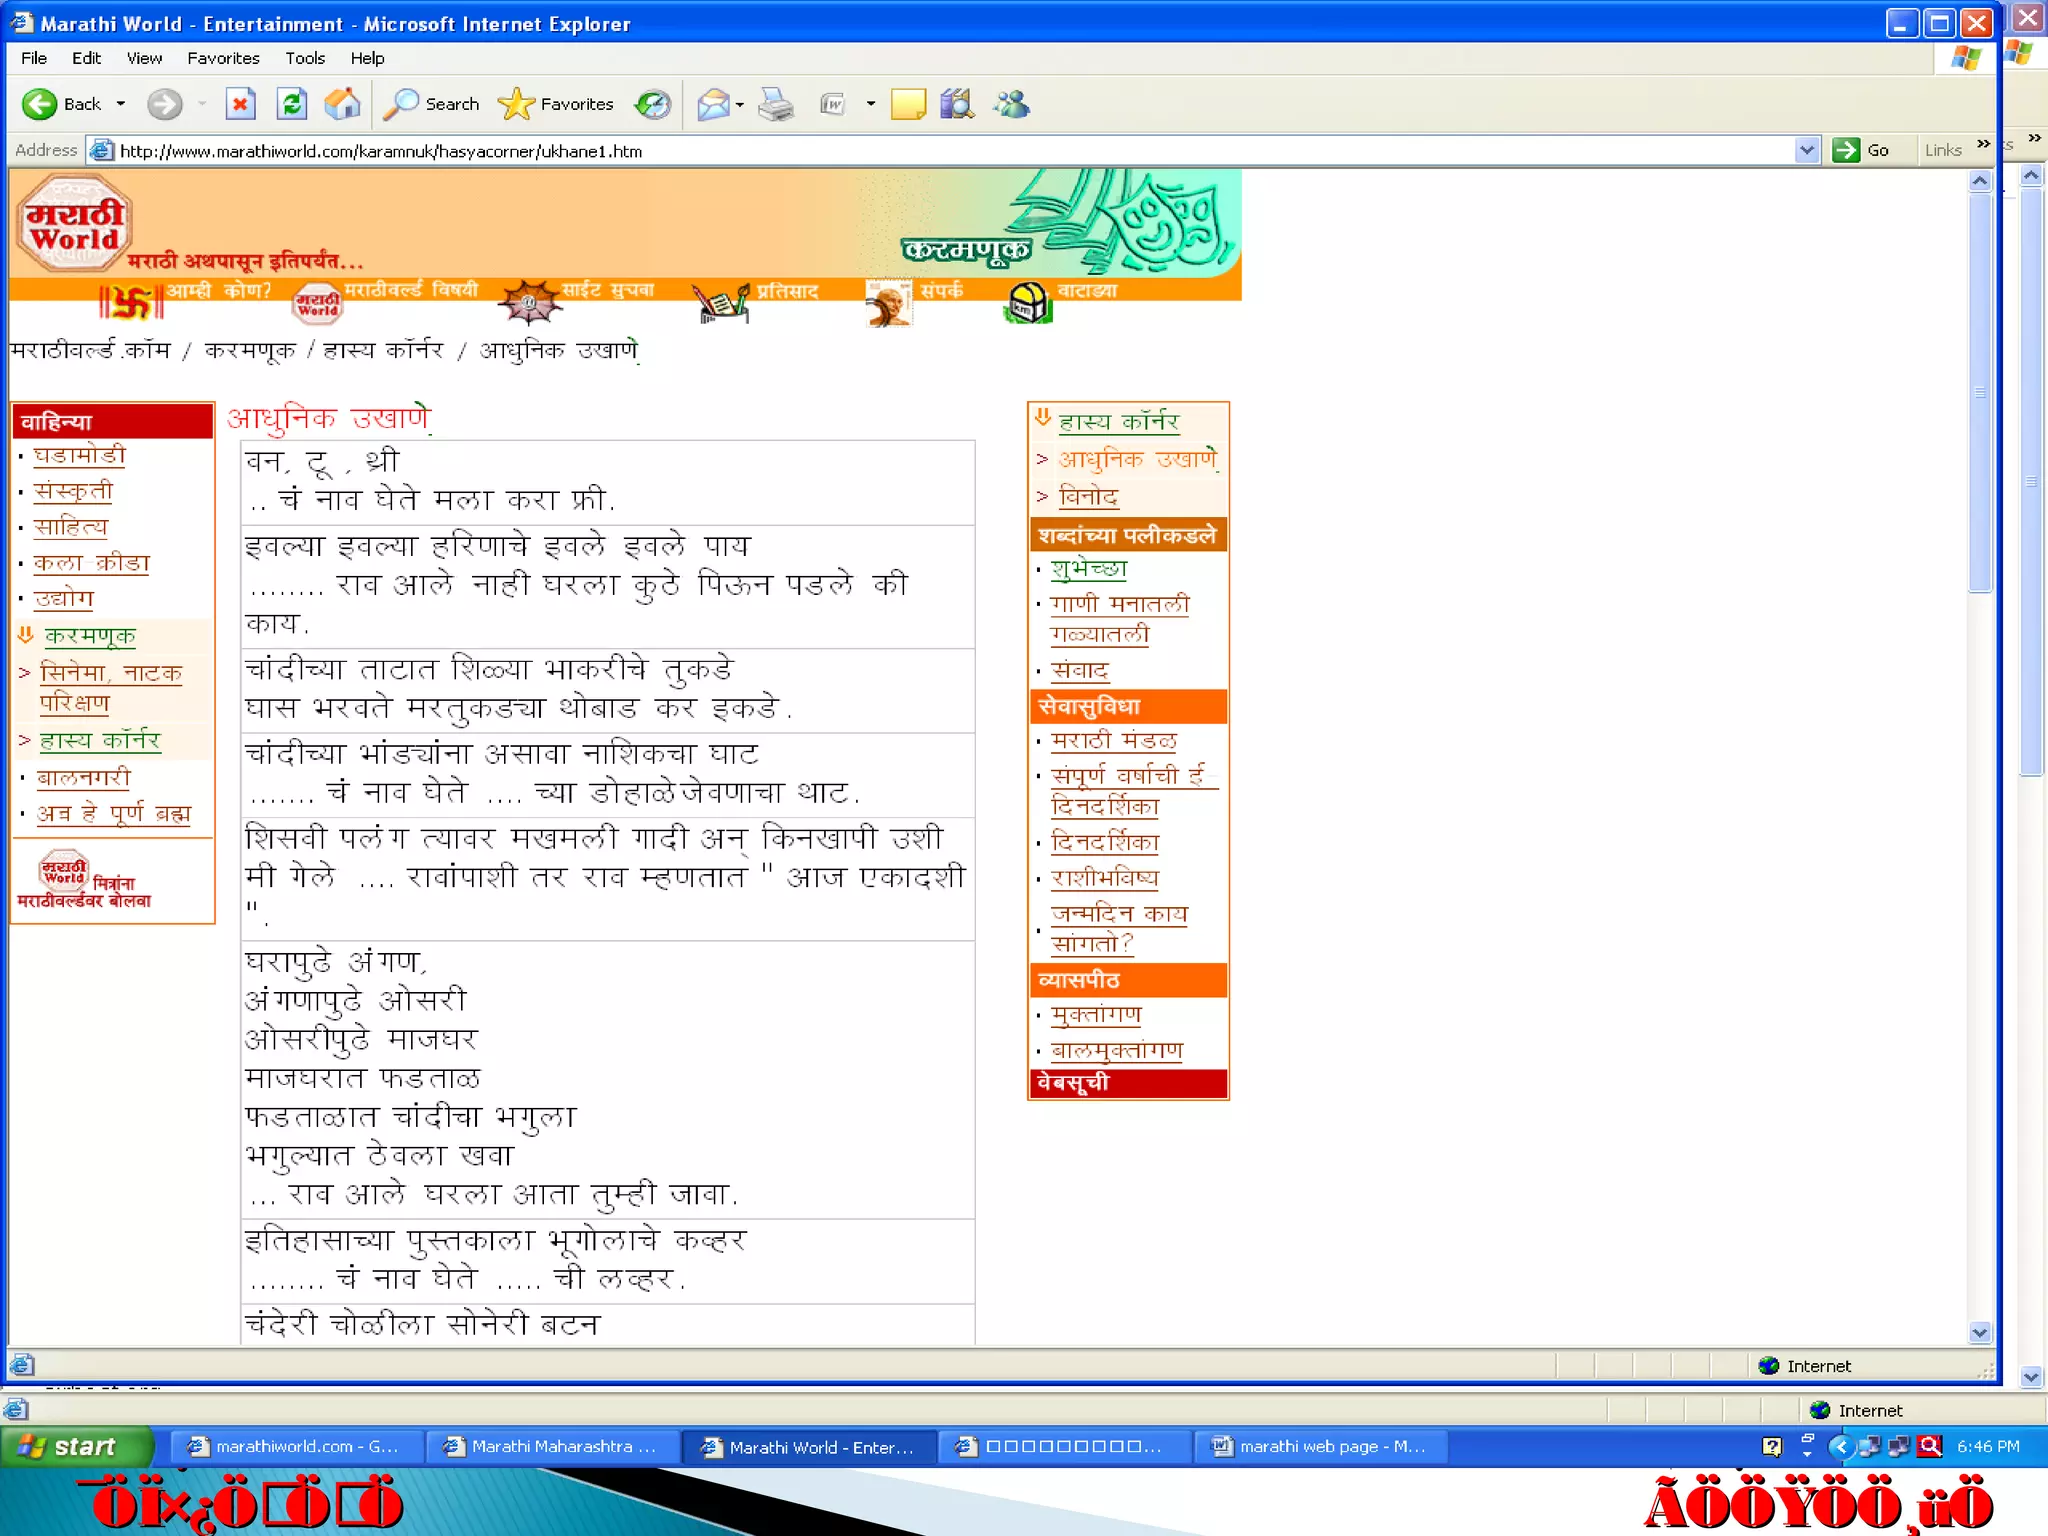The height and width of the screenshot is (1536, 2048).
Task: Expand the Edit button dropdown arrow
Action: coord(870,104)
